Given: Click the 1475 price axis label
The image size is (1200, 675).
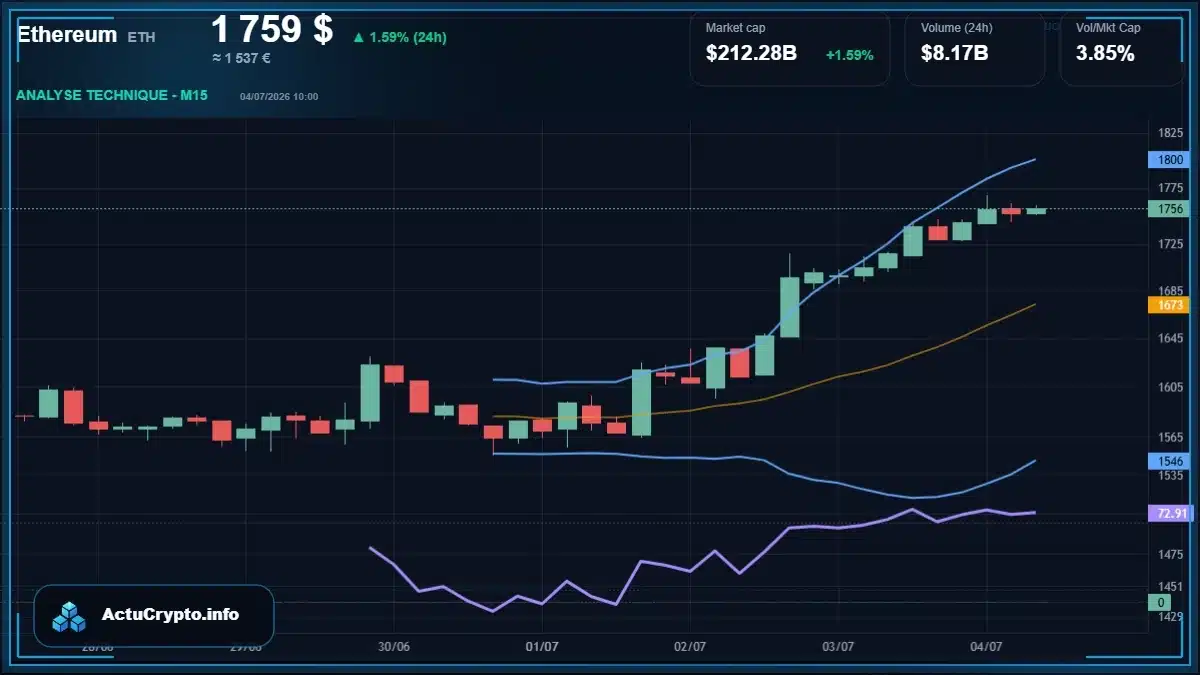Looking at the screenshot, I should click(x=1170, y=554).
